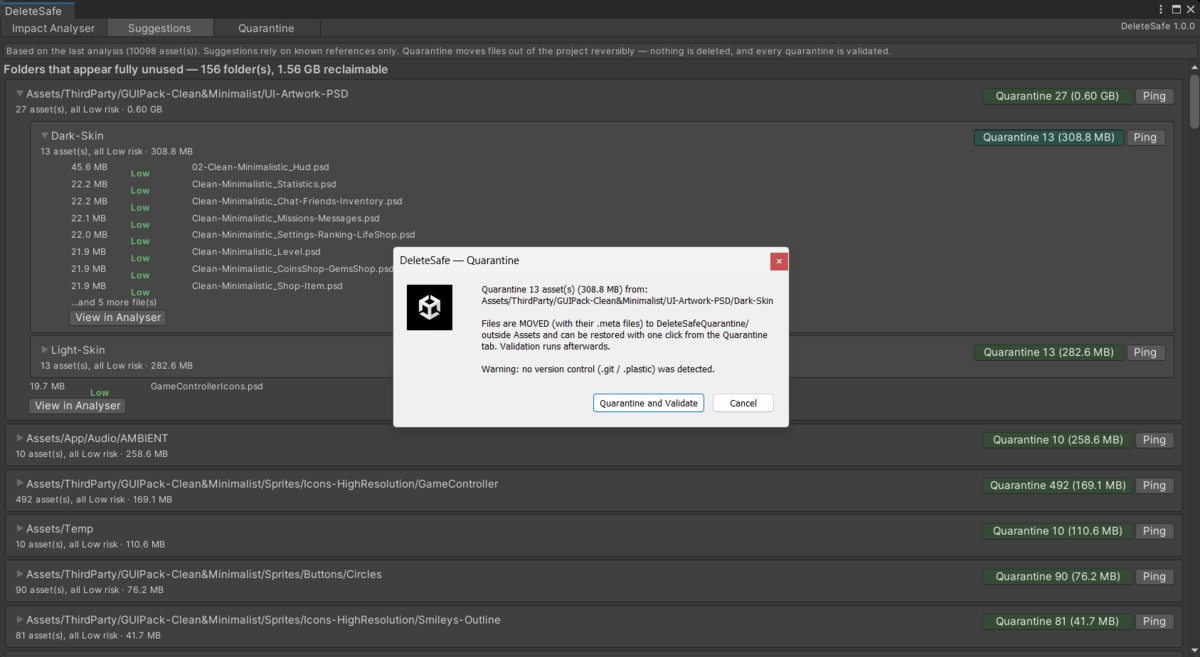Viewport: 1200px width, 657px height.
Task: Click Quarantine 492 (169.1 MB) button
Action: coord(1058,485)
